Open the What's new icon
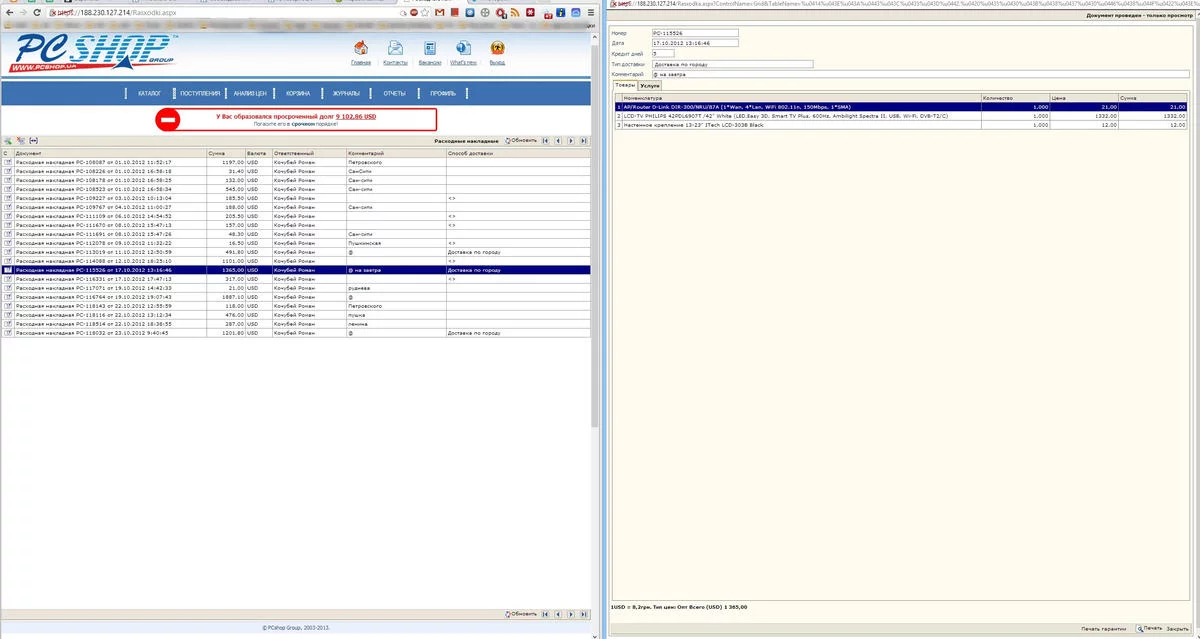Image resolution: width=1200 pixels, height=639 pixels. click(463, 49)
